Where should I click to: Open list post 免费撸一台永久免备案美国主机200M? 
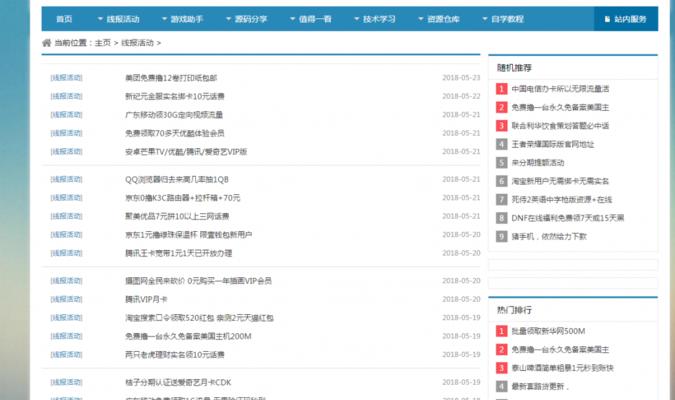tap(188, 337)
